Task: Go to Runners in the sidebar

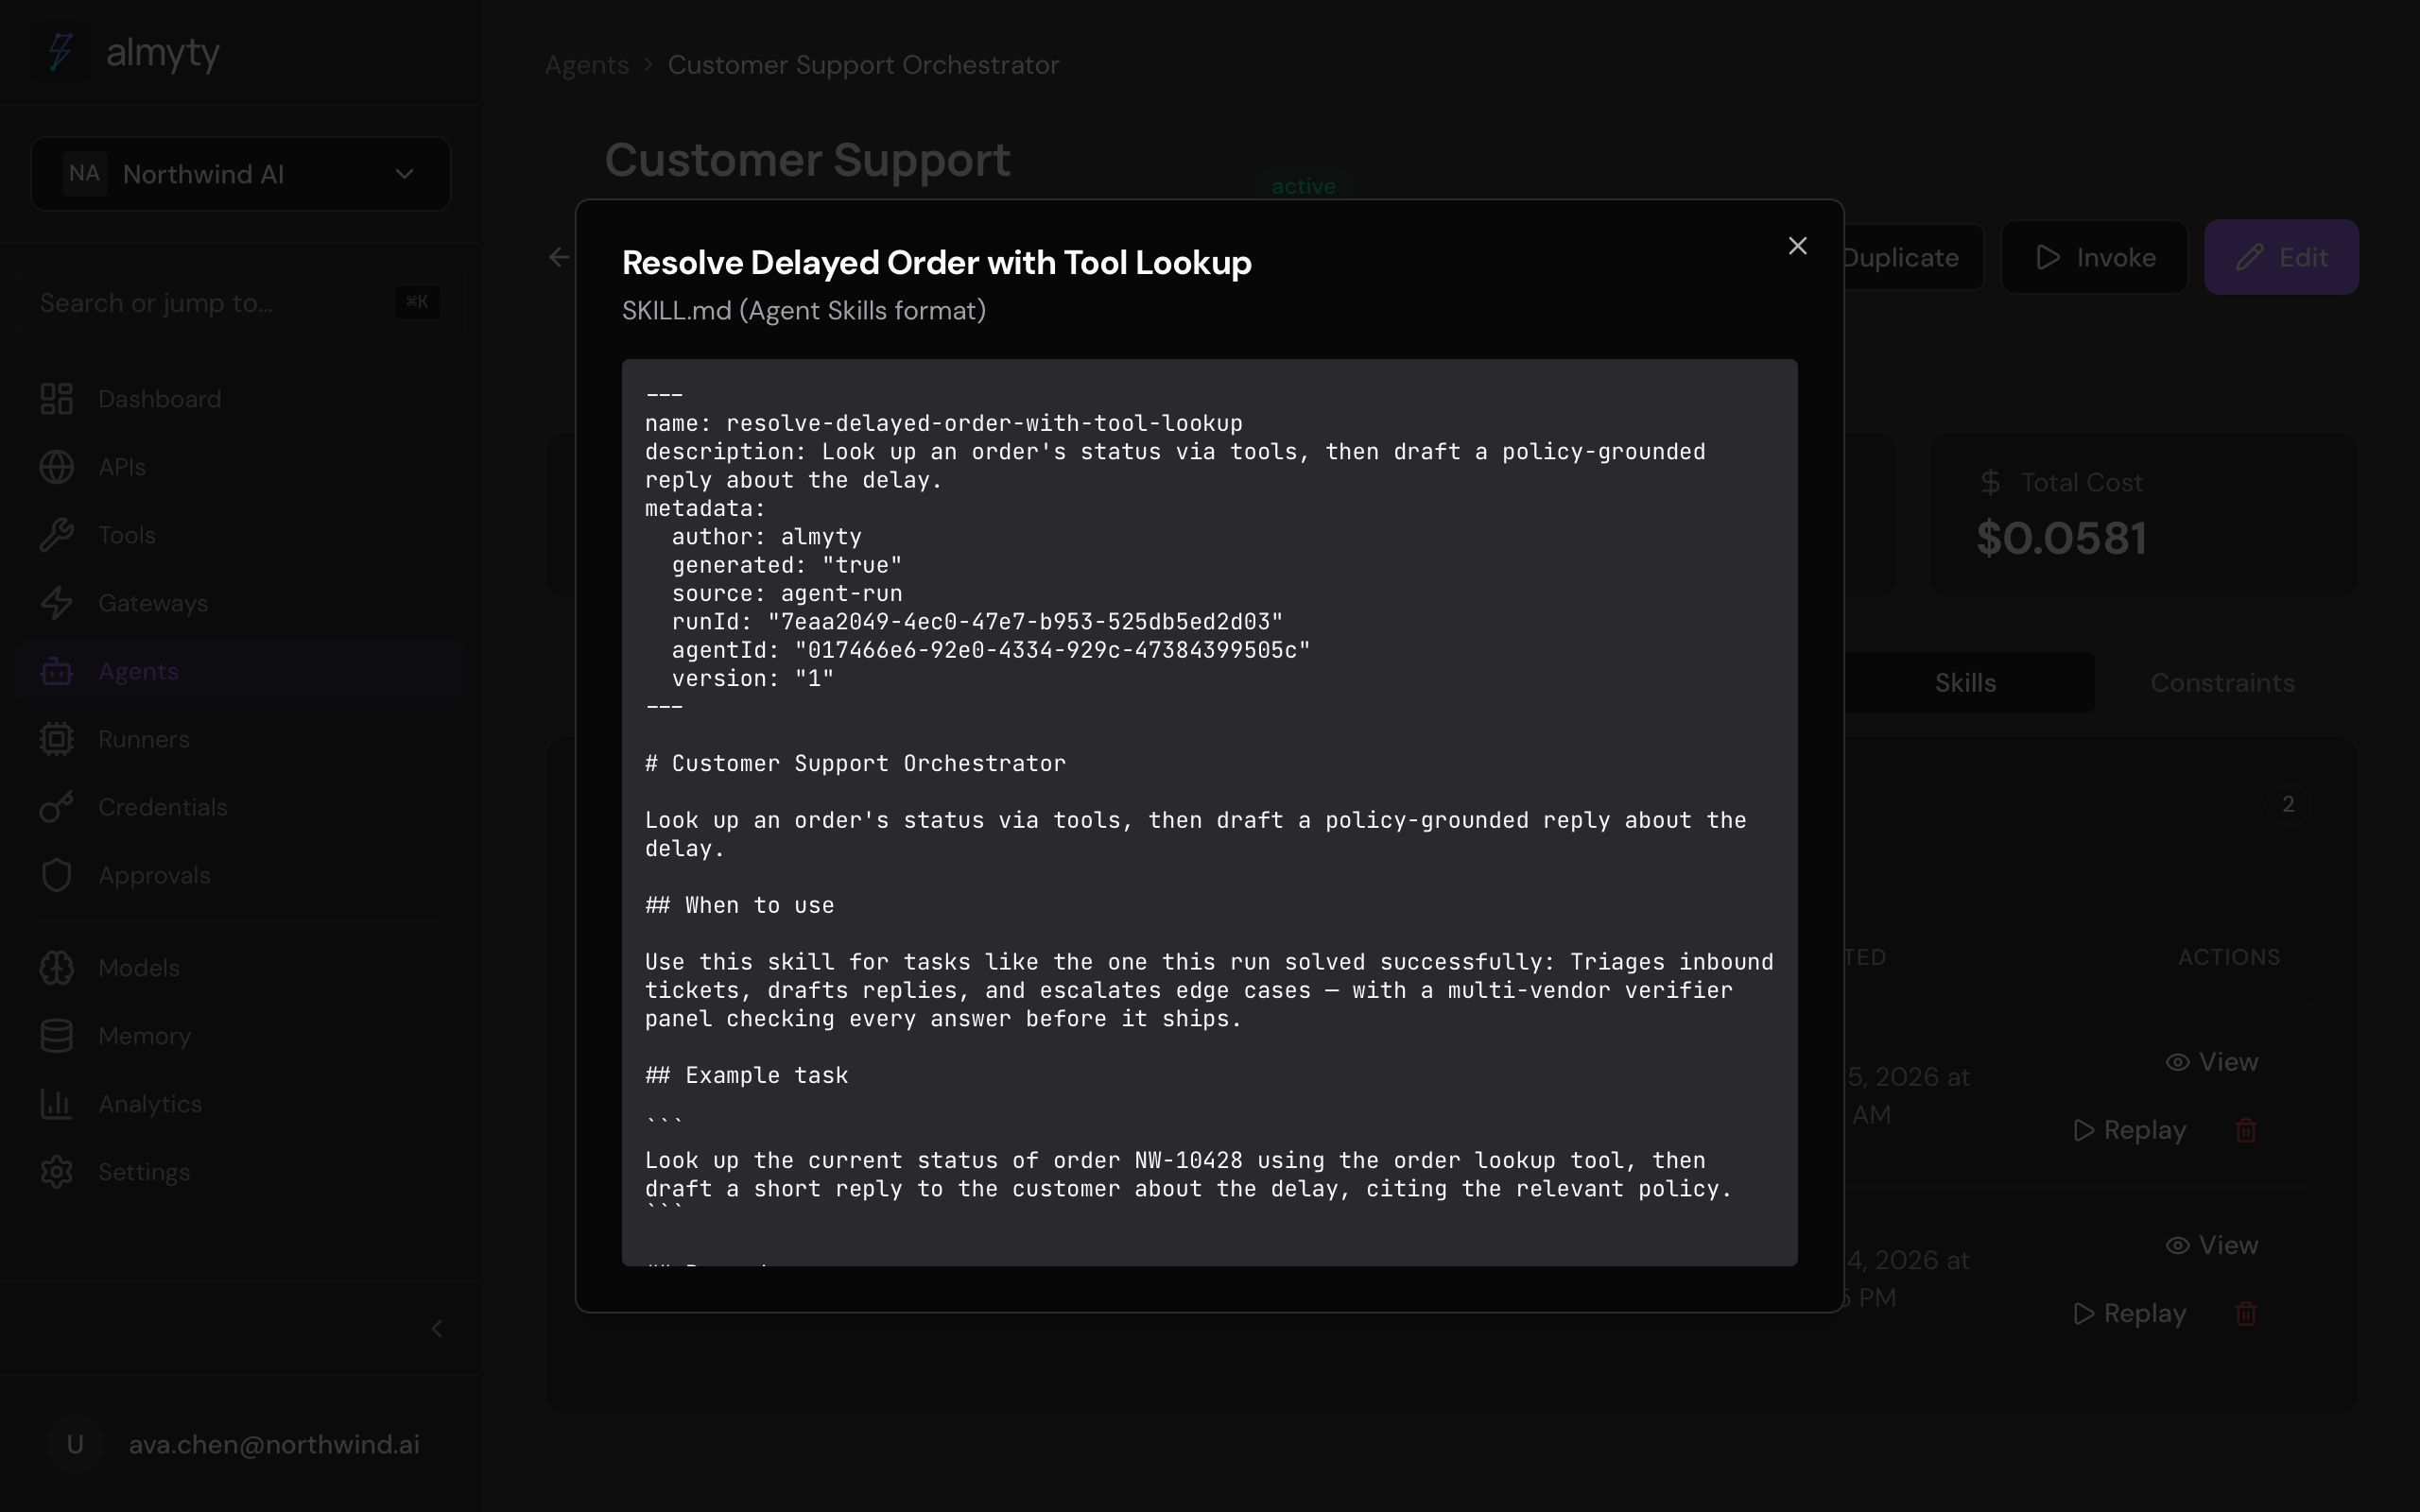Action: 241,739
